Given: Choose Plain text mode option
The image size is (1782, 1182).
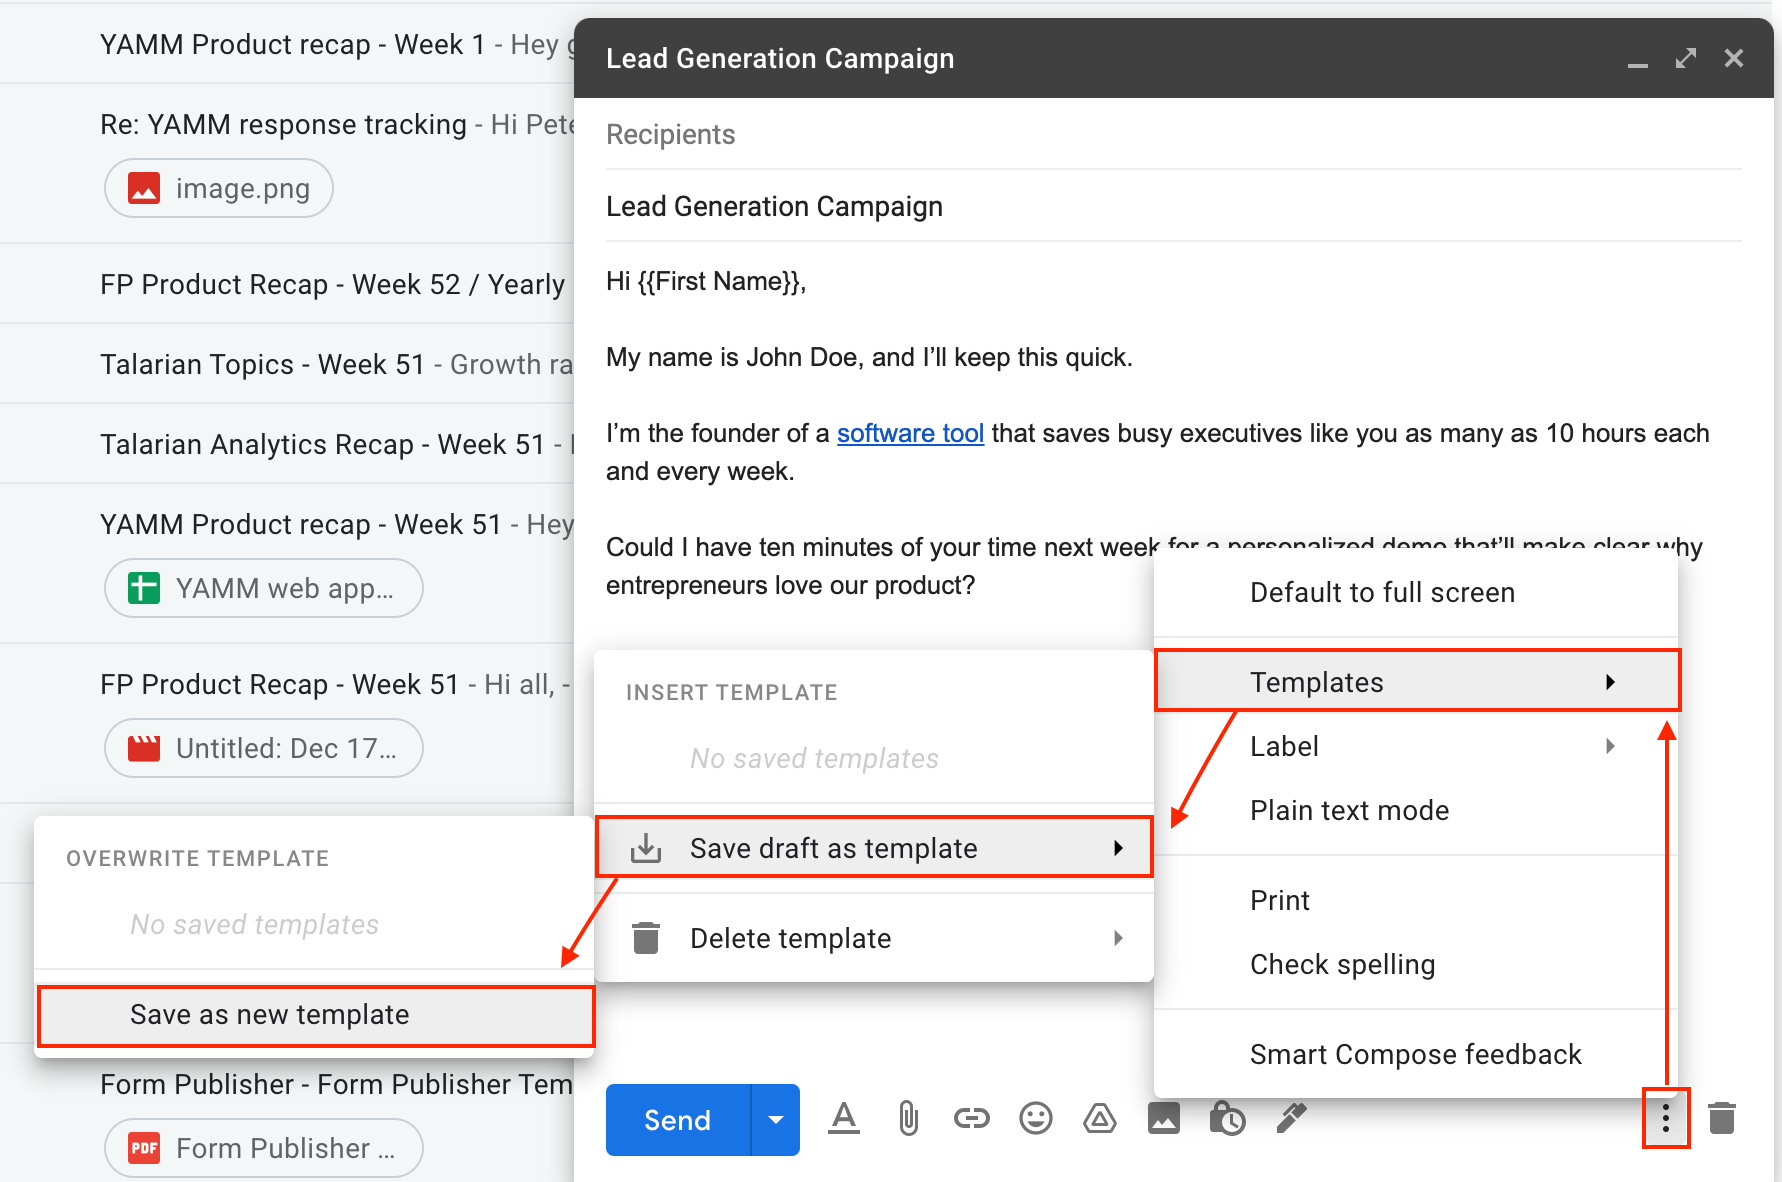Looking at the screenshot, I should (1349, 810).
